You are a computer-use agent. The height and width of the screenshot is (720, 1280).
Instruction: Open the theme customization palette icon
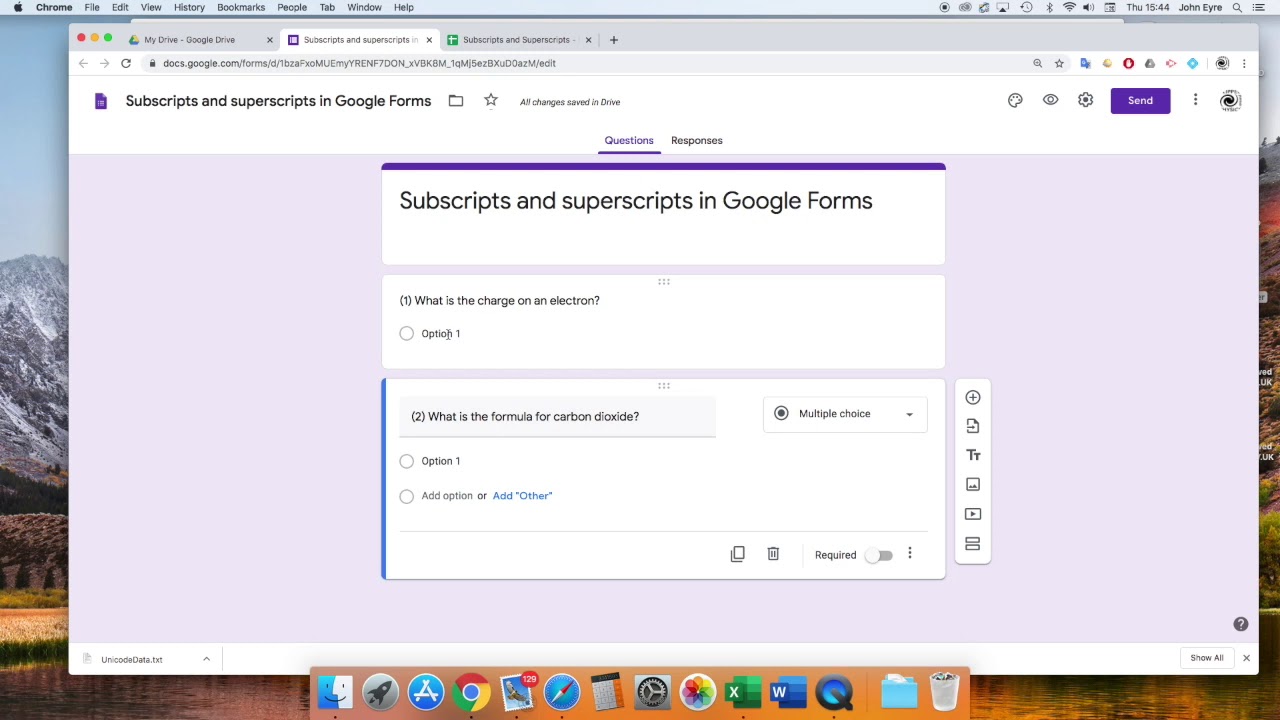[1015, 100]
